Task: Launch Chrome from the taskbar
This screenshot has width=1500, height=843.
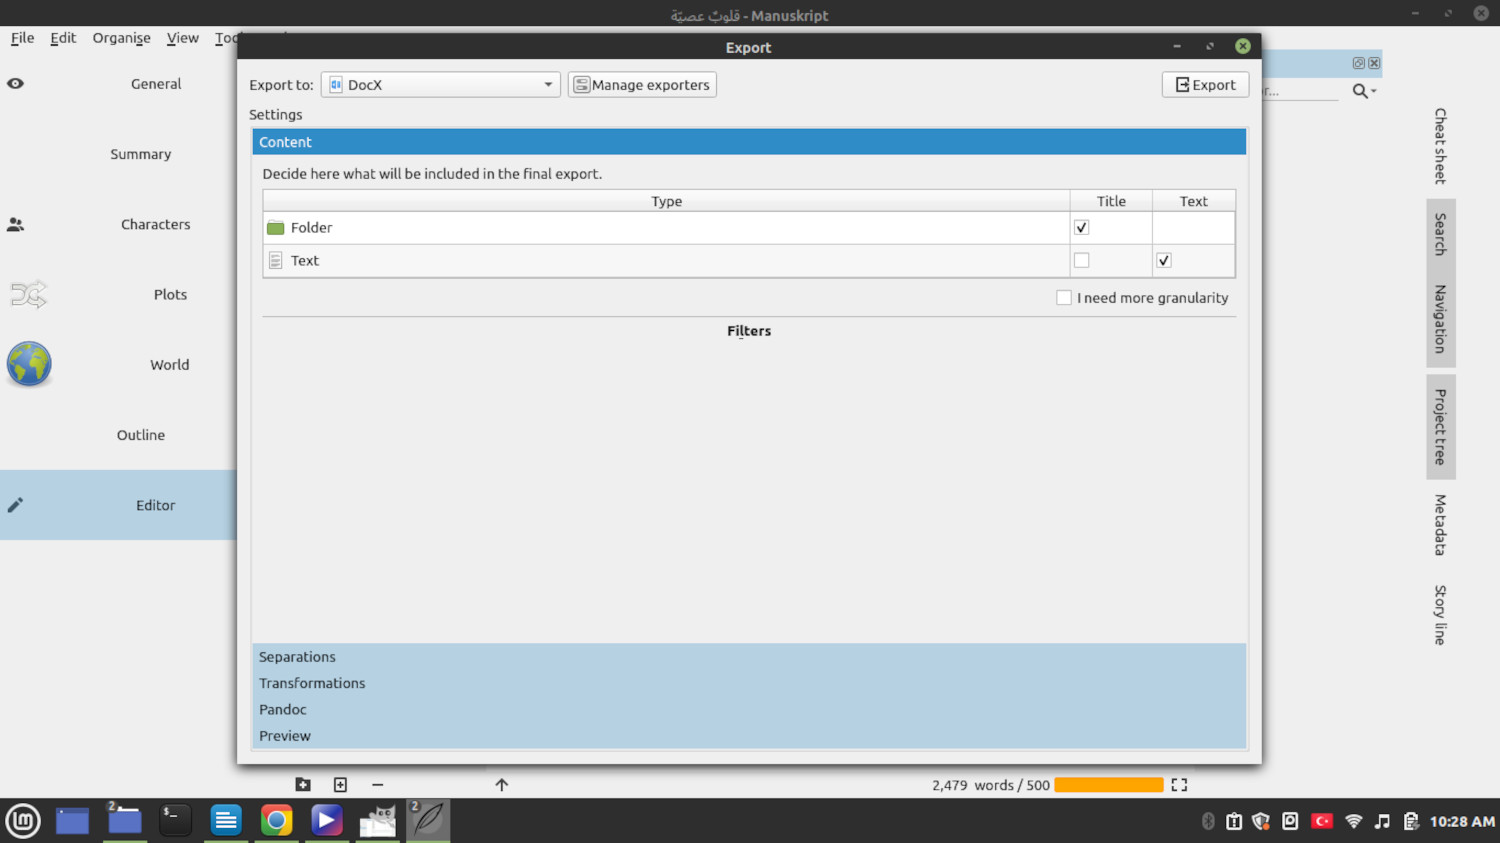Action: [x=276, y=821]
